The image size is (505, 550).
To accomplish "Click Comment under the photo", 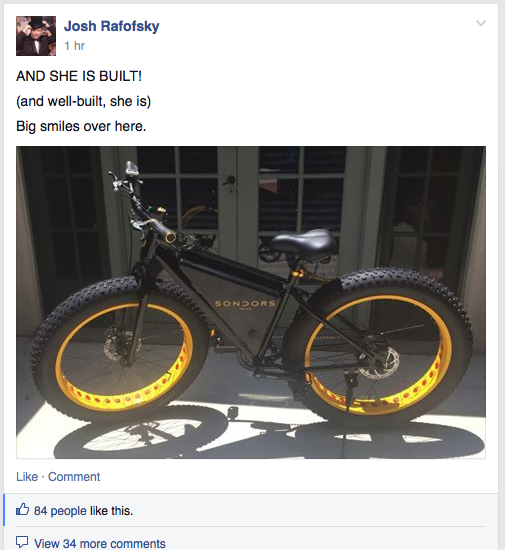I will (74, 477).
